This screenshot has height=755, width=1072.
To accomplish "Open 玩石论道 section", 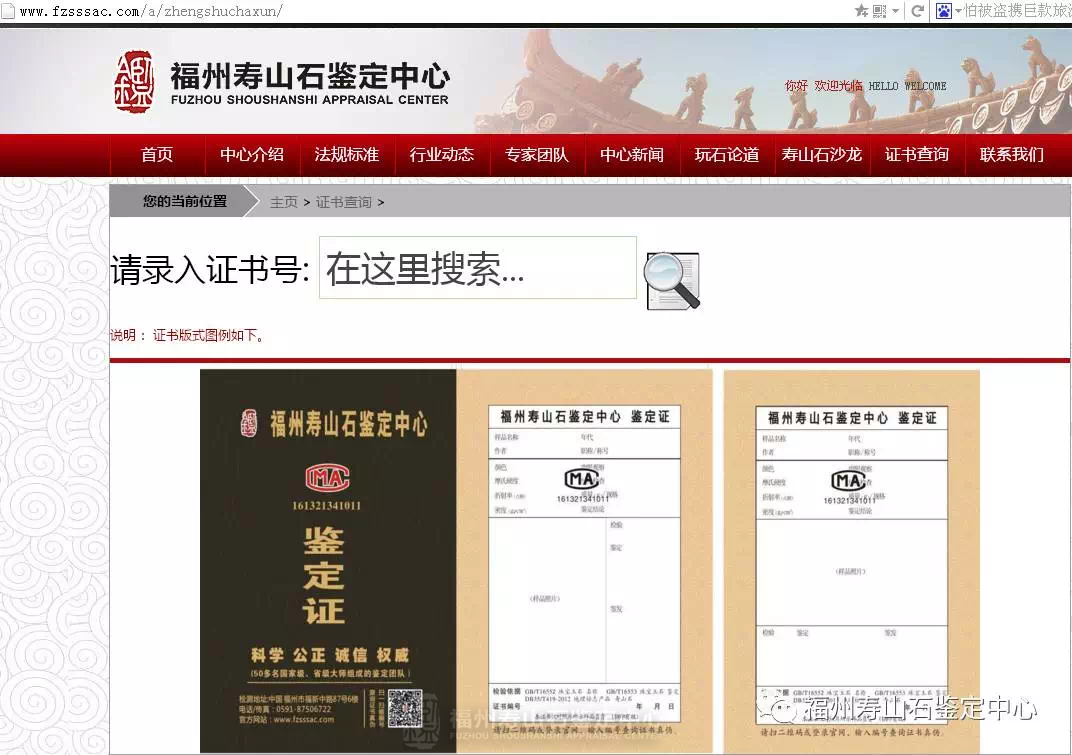I will pos(727,155).
